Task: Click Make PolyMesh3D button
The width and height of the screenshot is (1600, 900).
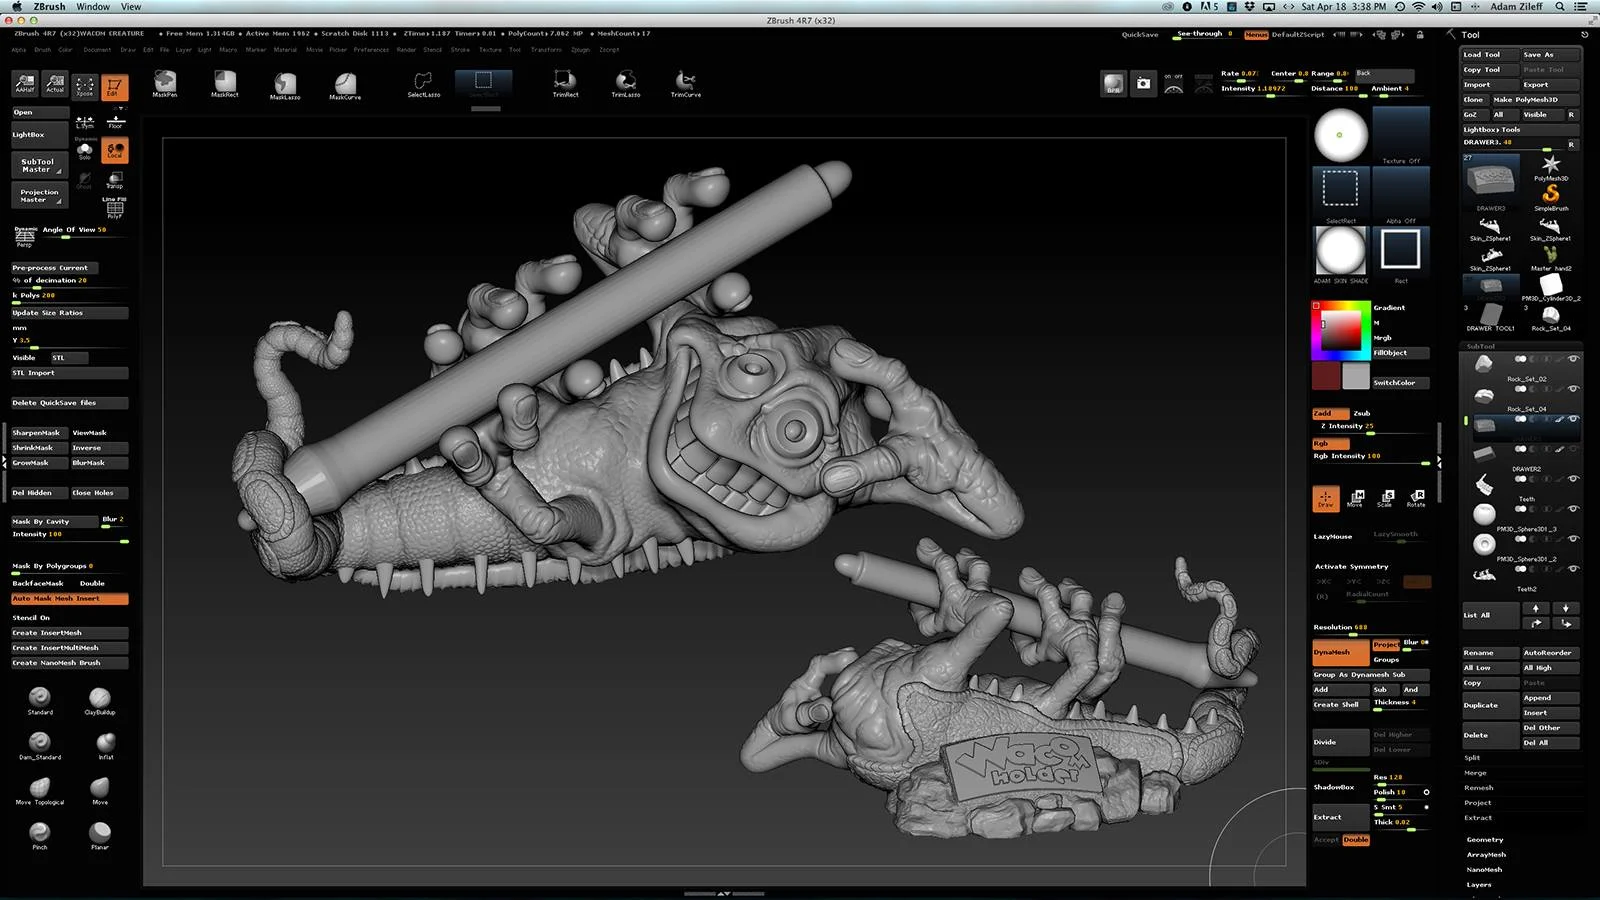Action: pyautogui.click(x=1535, y=100)
